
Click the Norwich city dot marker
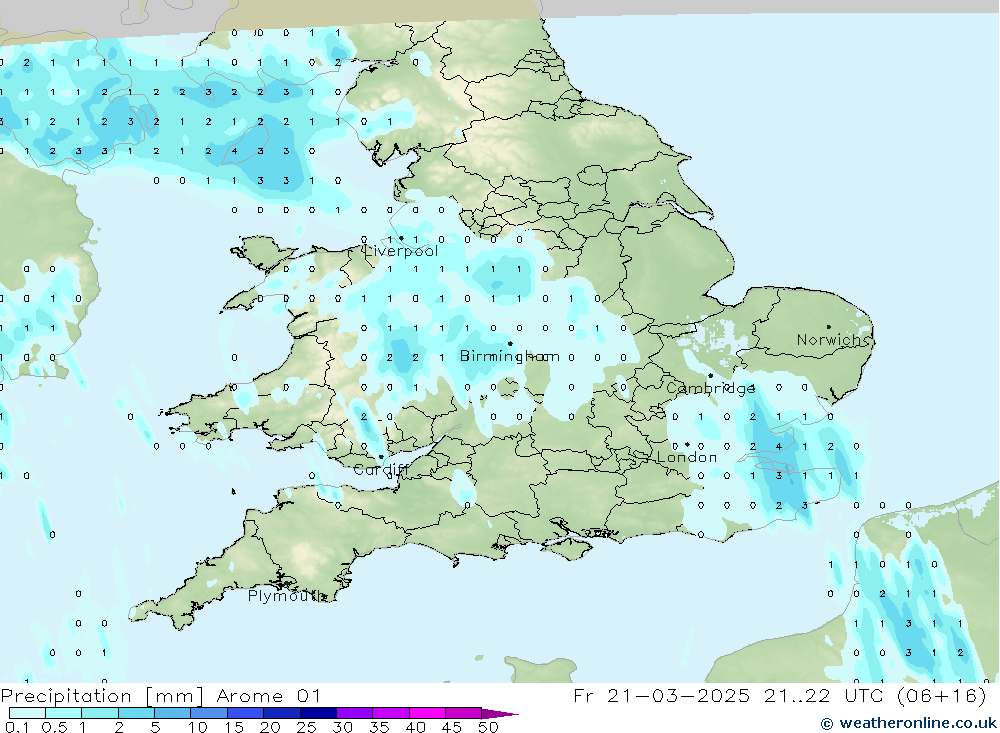pos(828,327)
